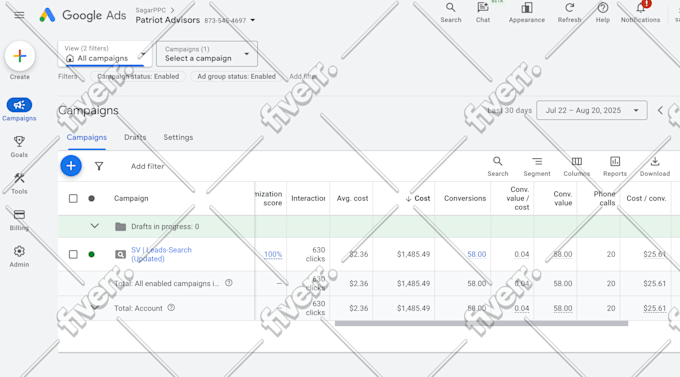Sort by the Phone calls column header
The width and height of the screenshot is (680, 377).
tap(604, 198)
